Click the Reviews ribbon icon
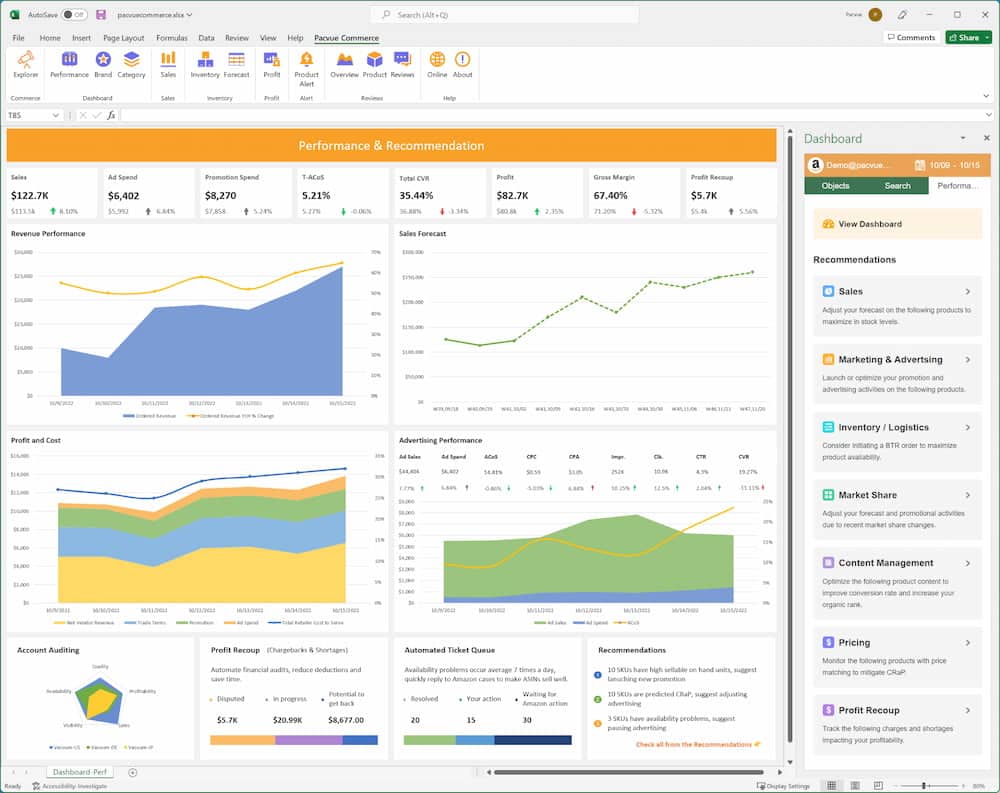The width and height of the screenshot is (1000, 793). point(402,64)
